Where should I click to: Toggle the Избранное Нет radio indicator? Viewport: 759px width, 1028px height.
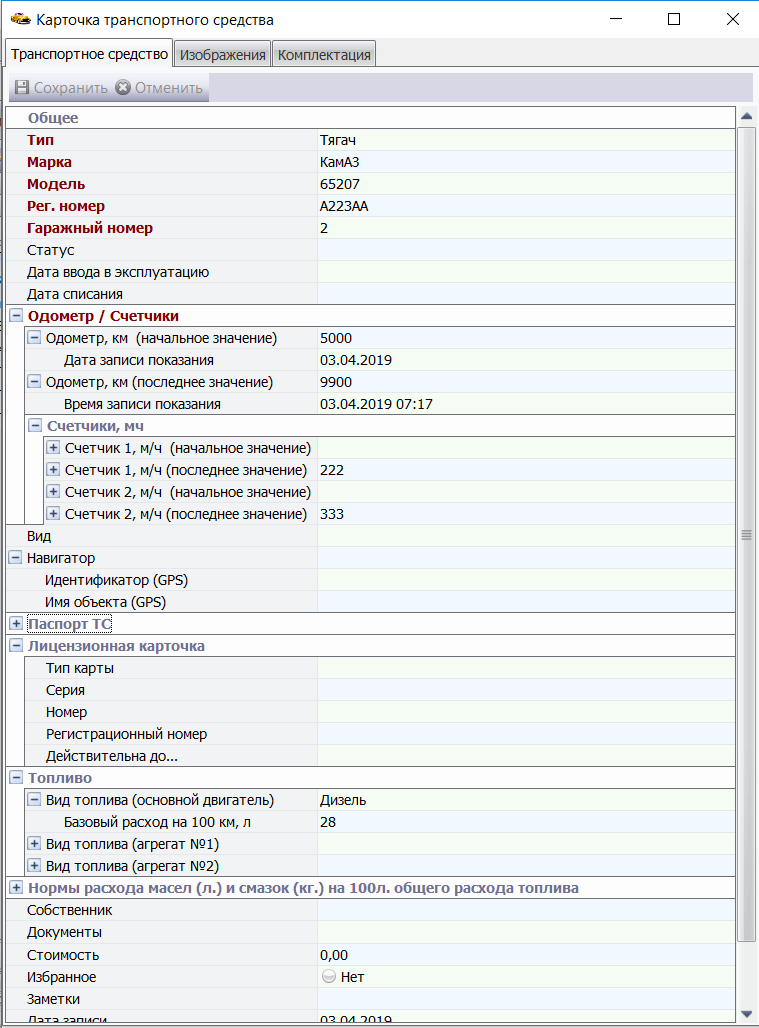[329, 977]
